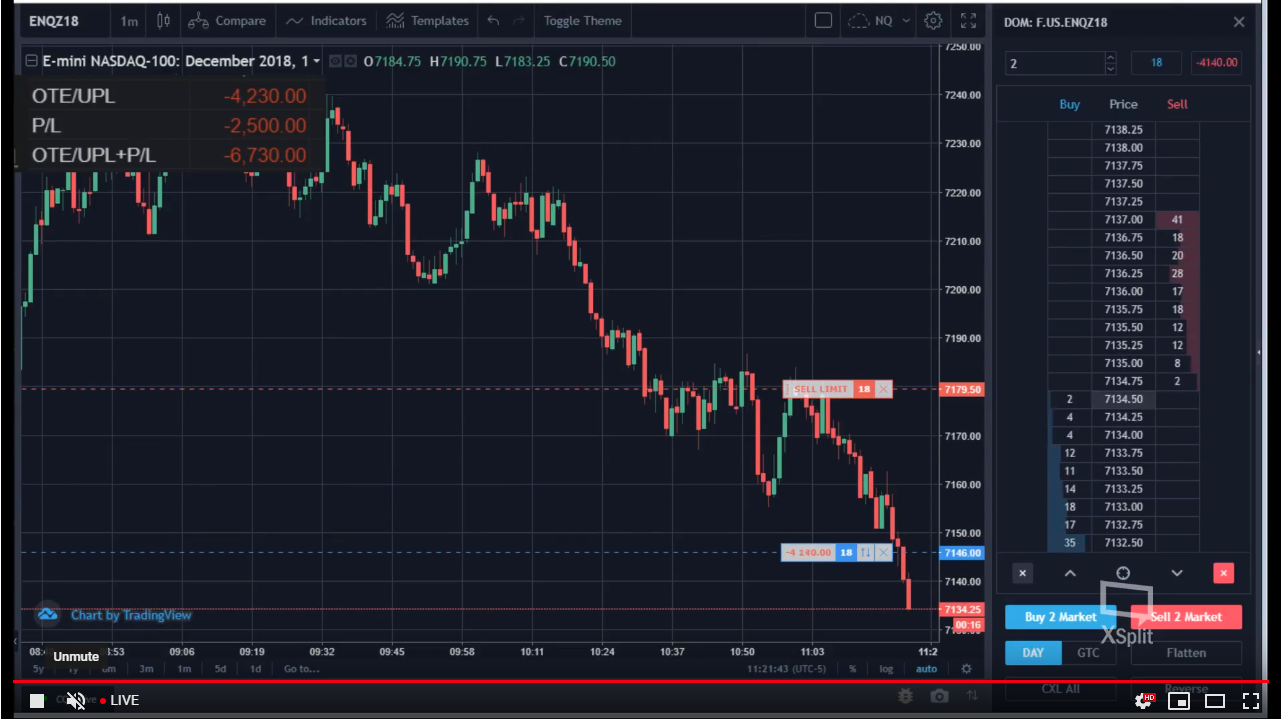
Task: Cancel sell orders with red X button
Action: click(x=1223, y=573)
